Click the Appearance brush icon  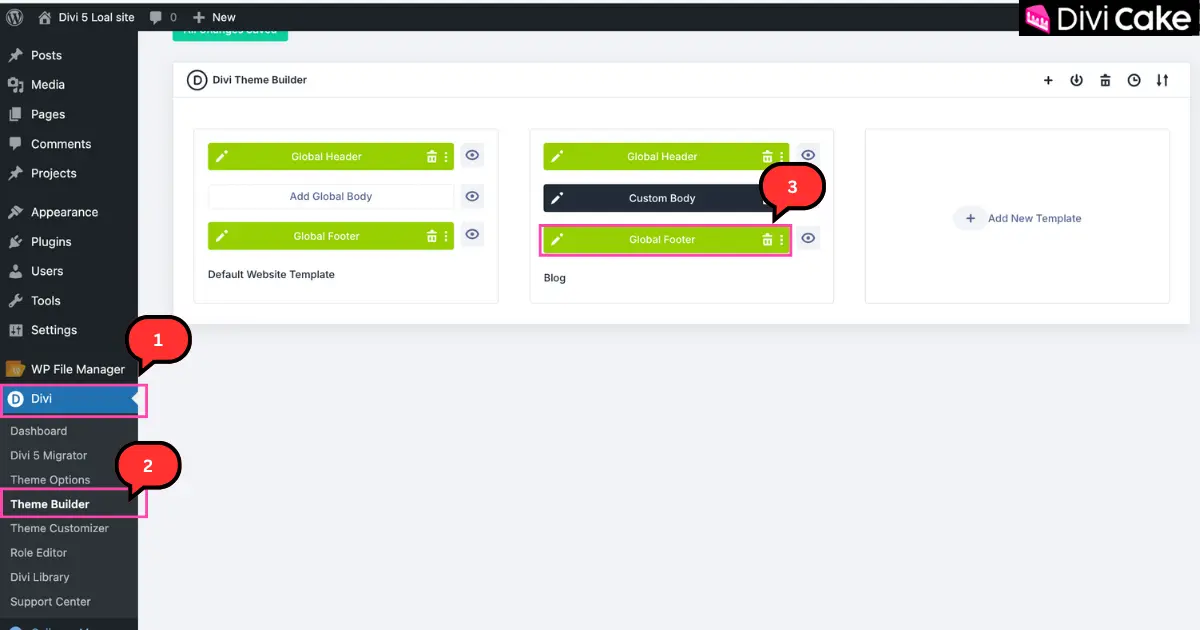(x=15, y=212)
